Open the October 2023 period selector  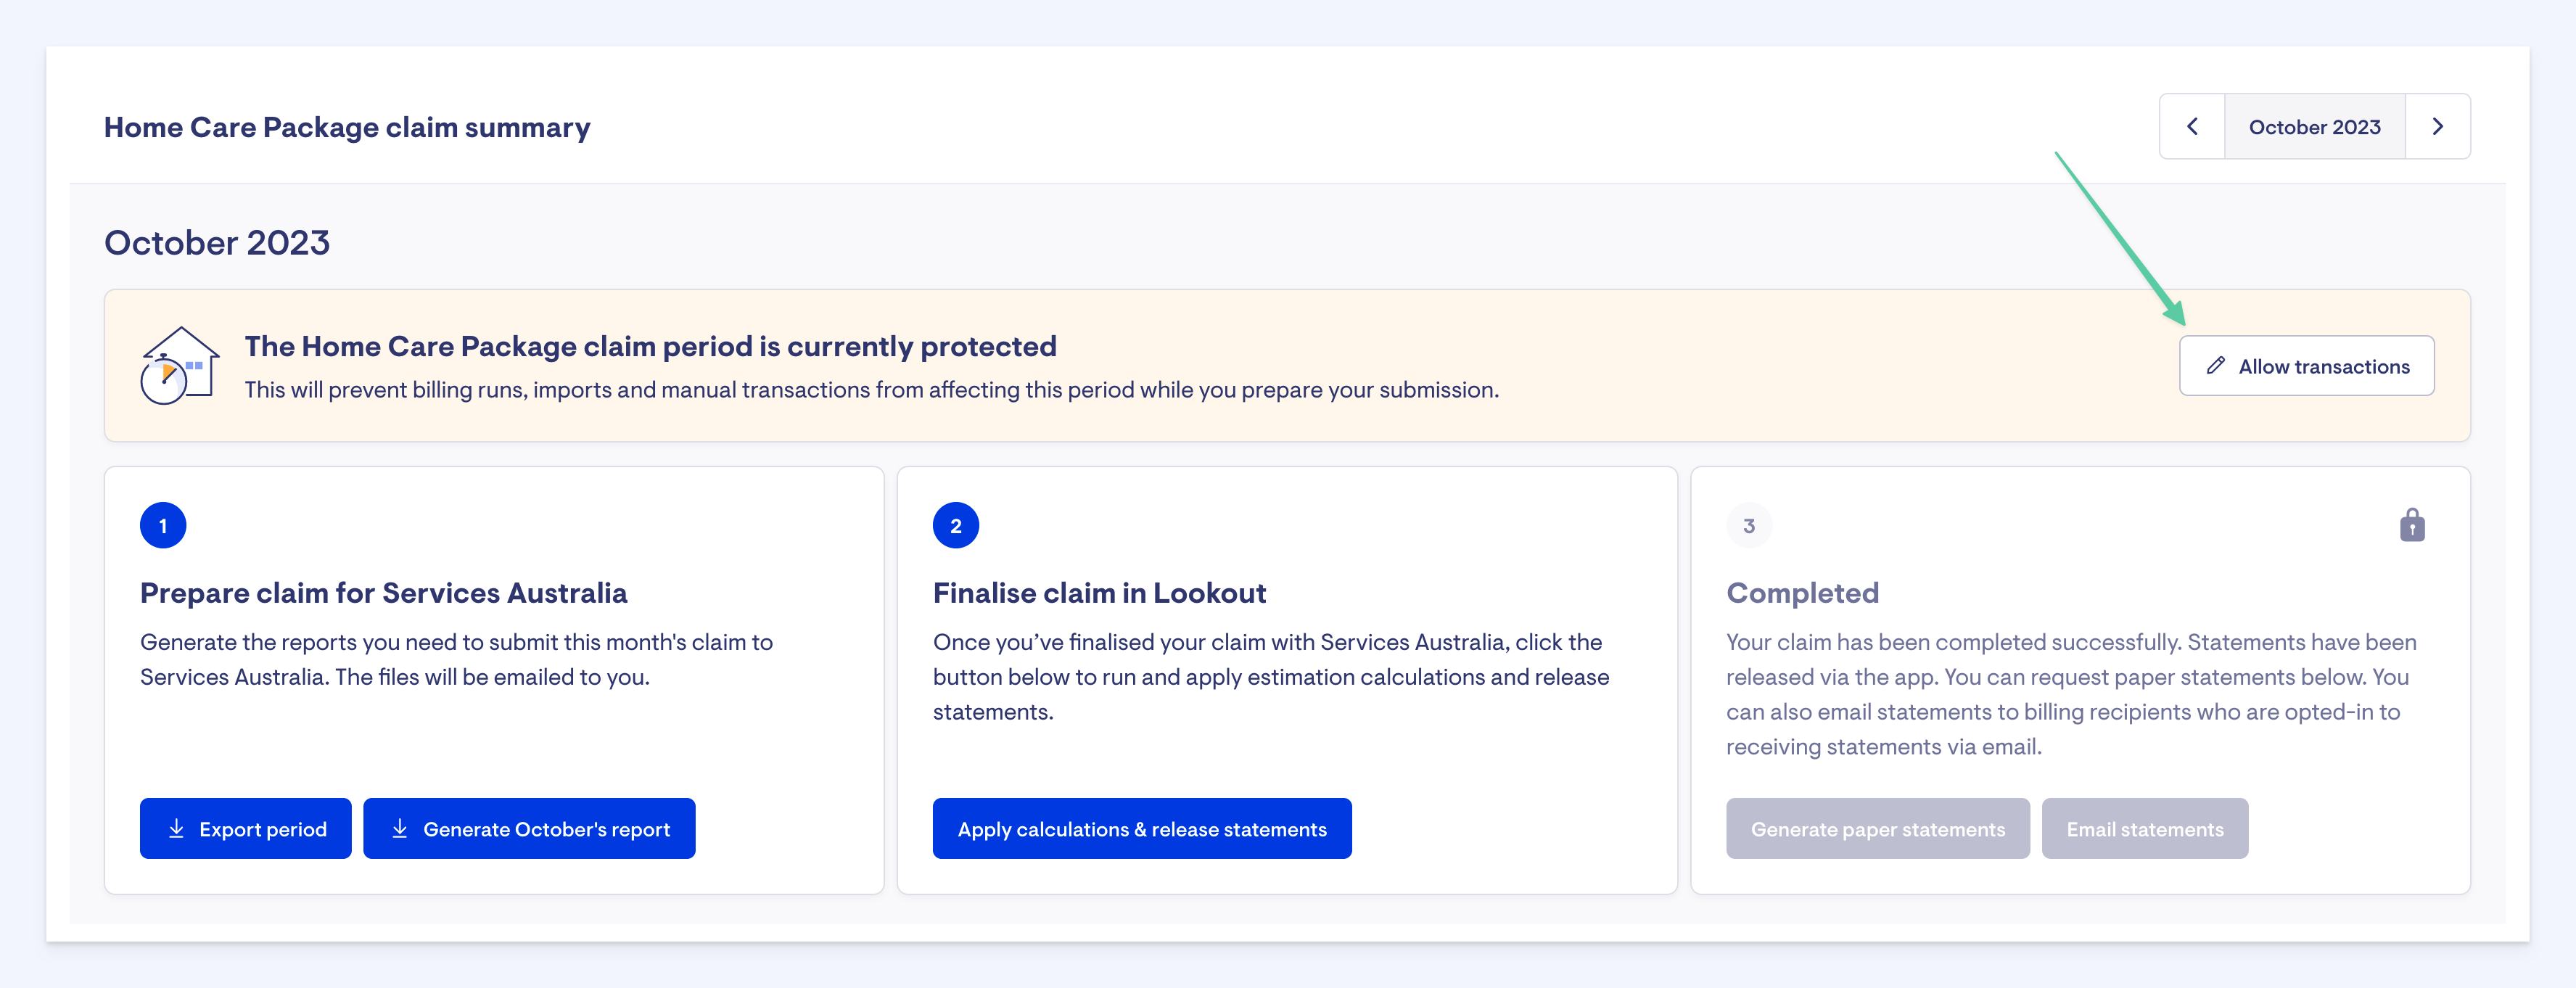pyautogui.click(x=2314, y=127)
